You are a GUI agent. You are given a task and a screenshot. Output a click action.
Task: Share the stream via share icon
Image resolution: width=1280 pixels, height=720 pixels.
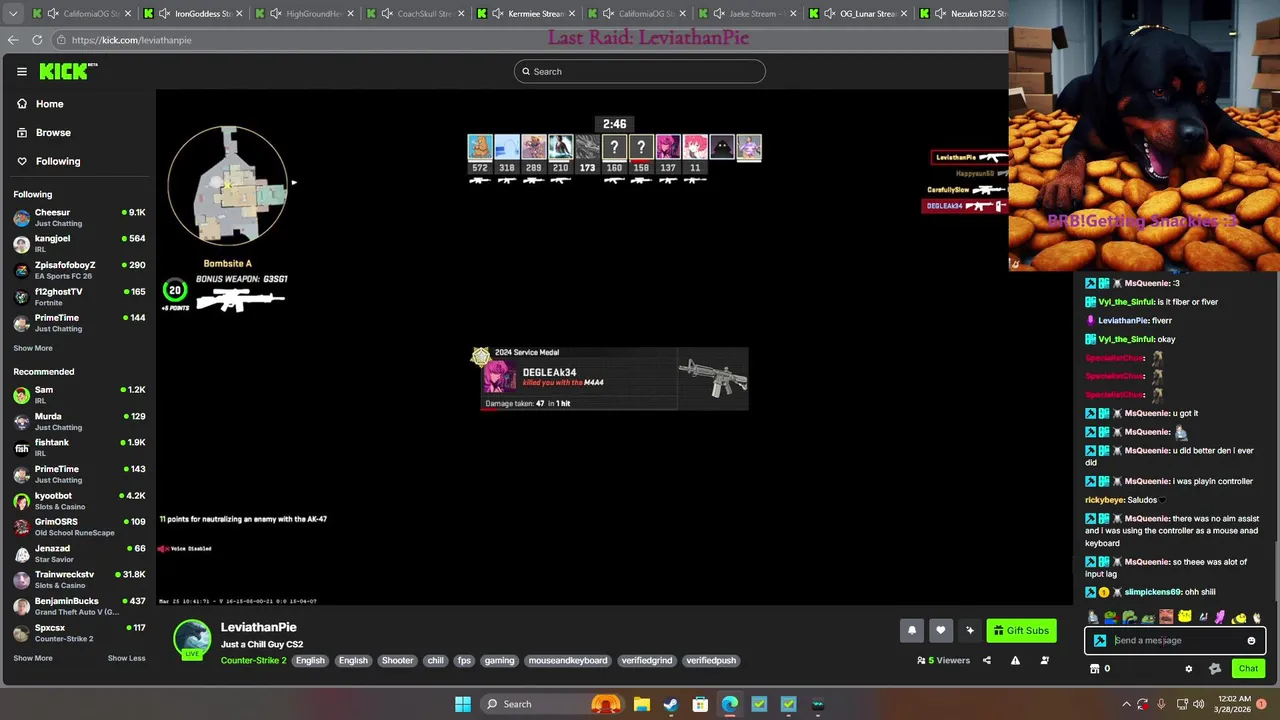987,660
